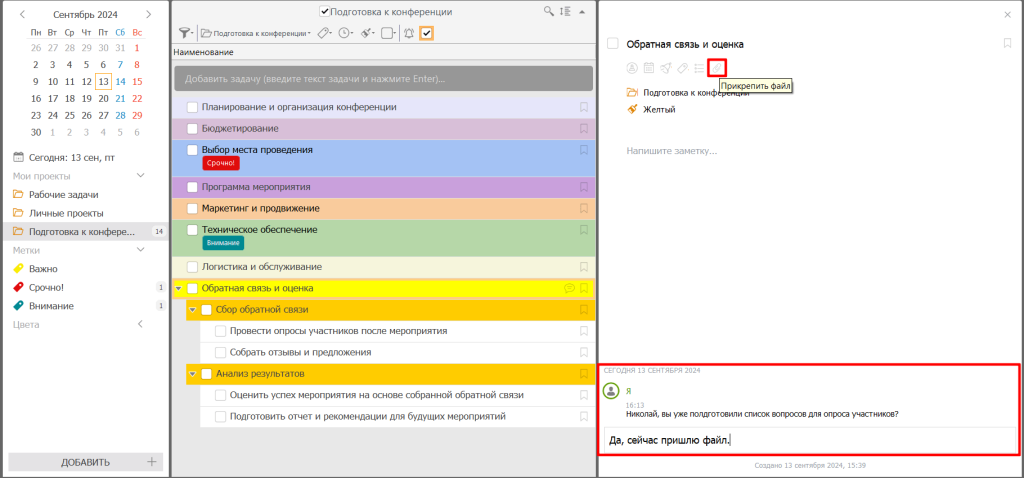
Task: Click the reminder bell icon in toolbar
Action: tap(408, 33)
